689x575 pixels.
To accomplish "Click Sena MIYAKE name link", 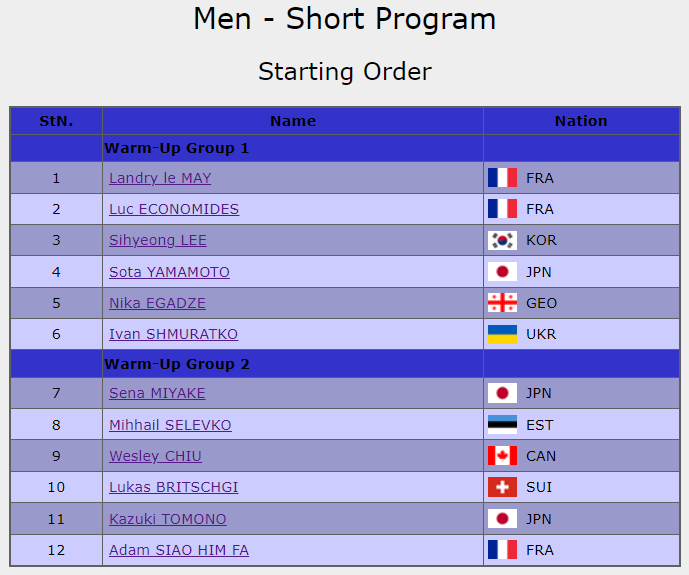I will [157, 393].
